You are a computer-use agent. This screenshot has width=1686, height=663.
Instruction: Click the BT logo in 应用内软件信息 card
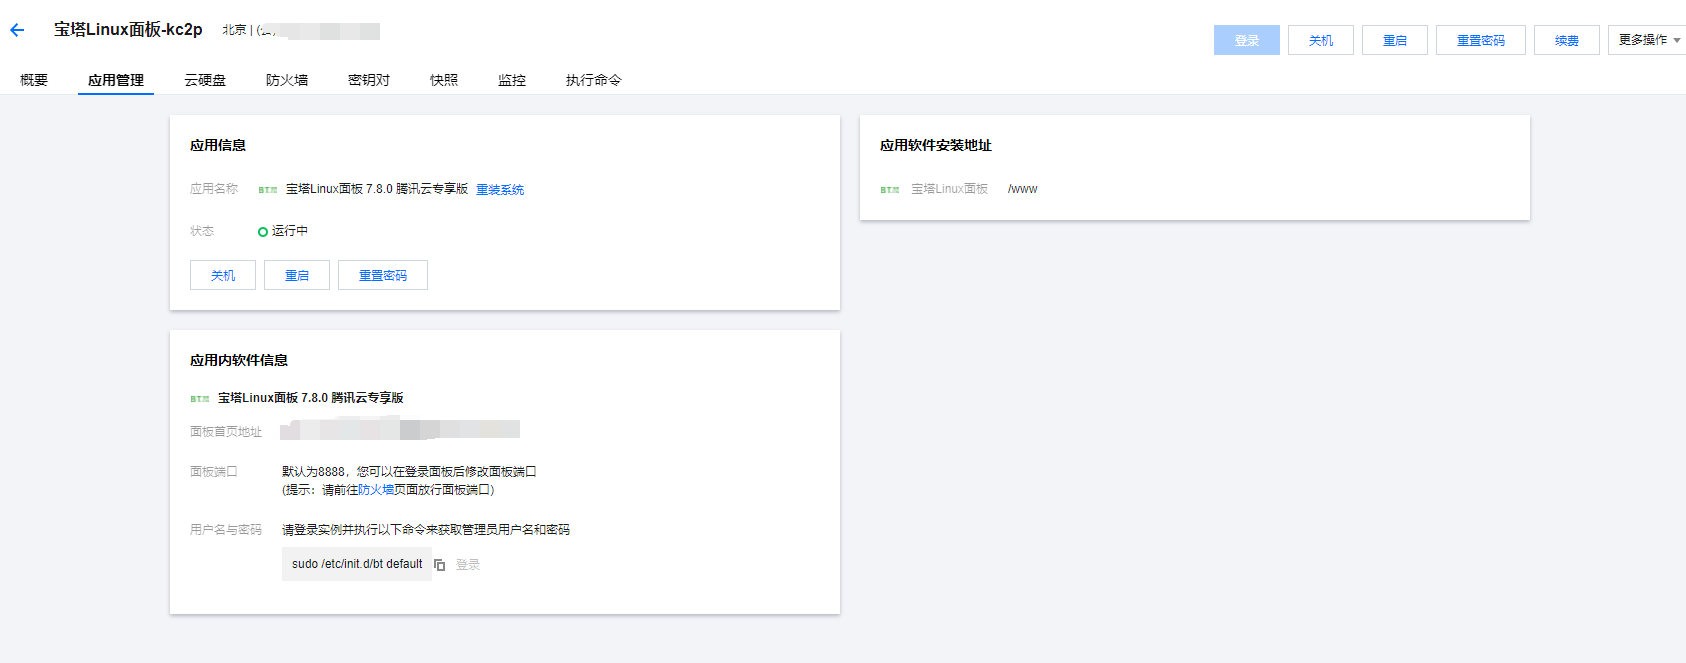[x=199, y=399]
